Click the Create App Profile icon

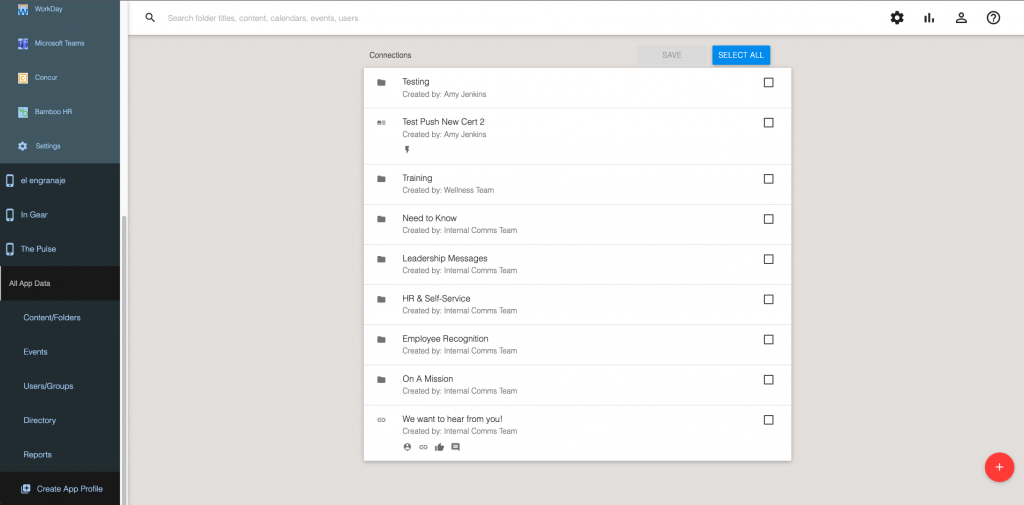pos(25,489)
